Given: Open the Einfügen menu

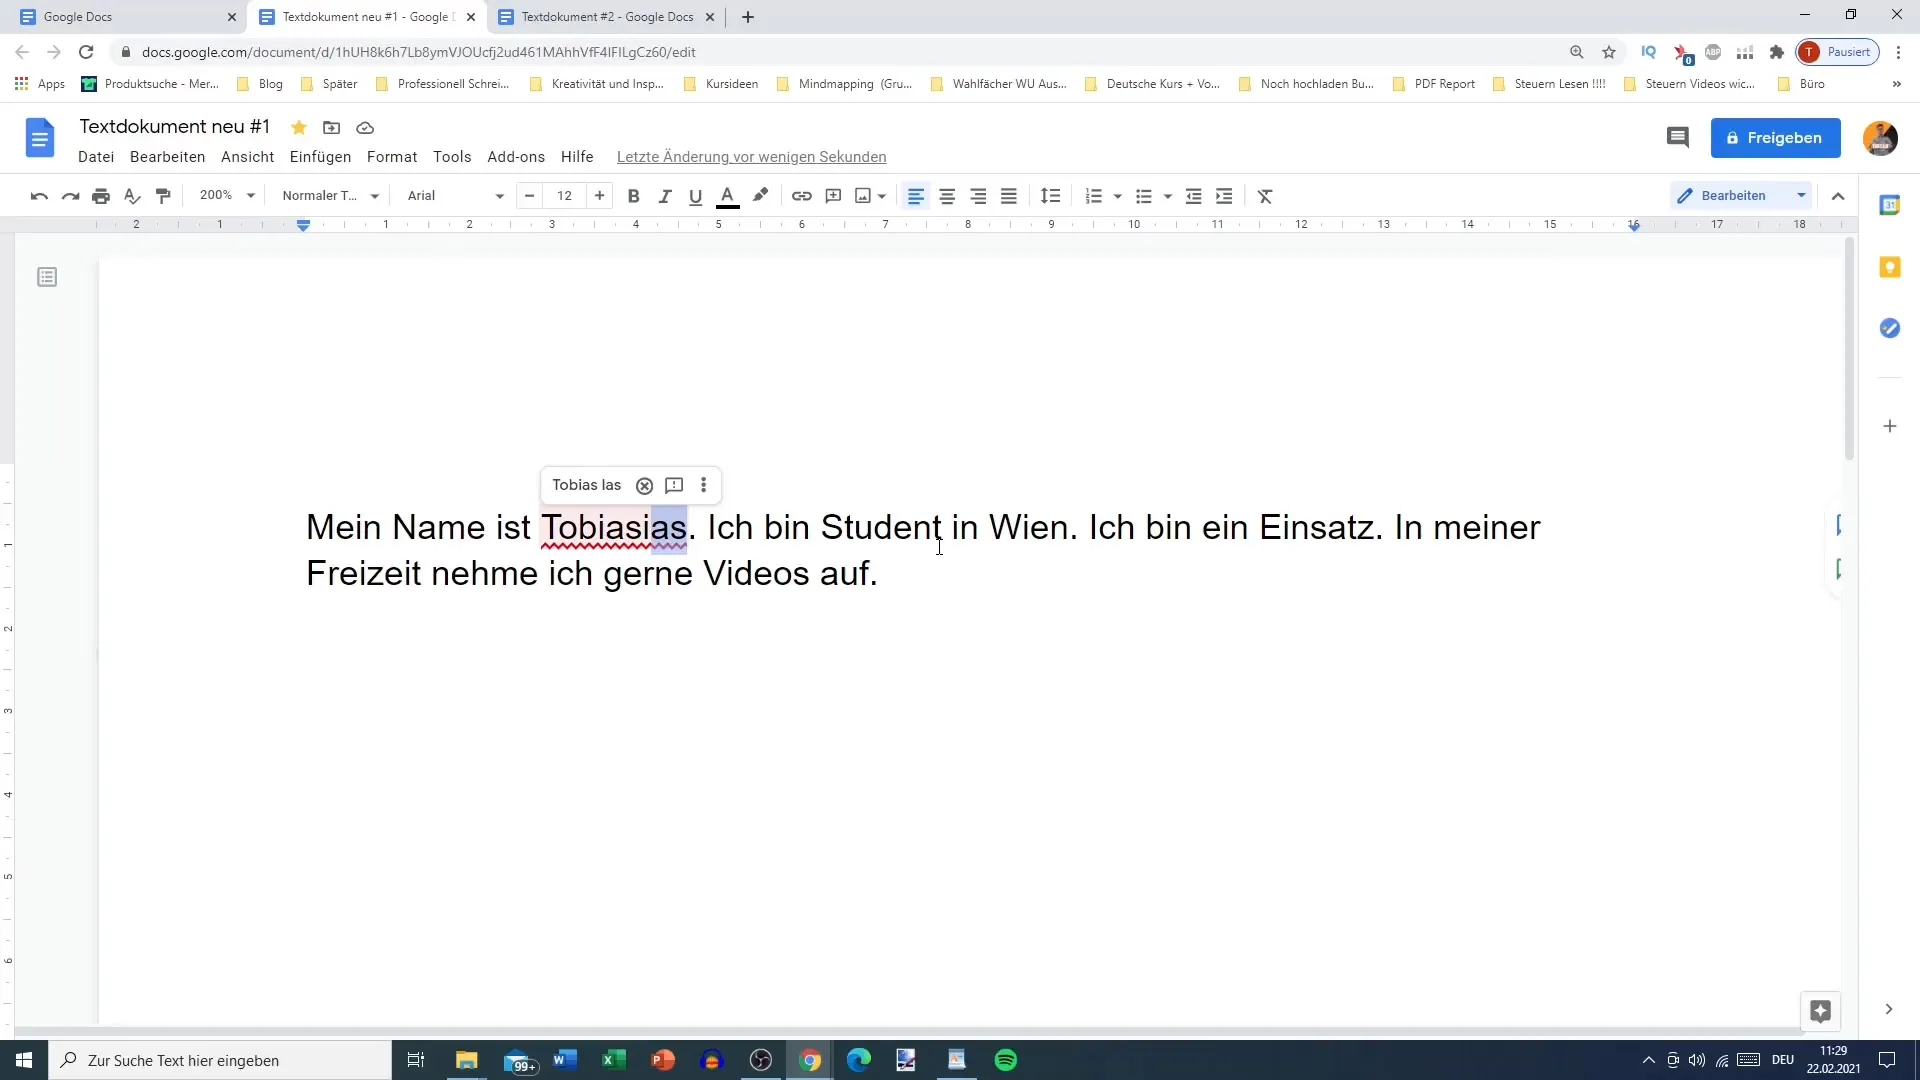Looking at the screenshot, I should (320, 156).
